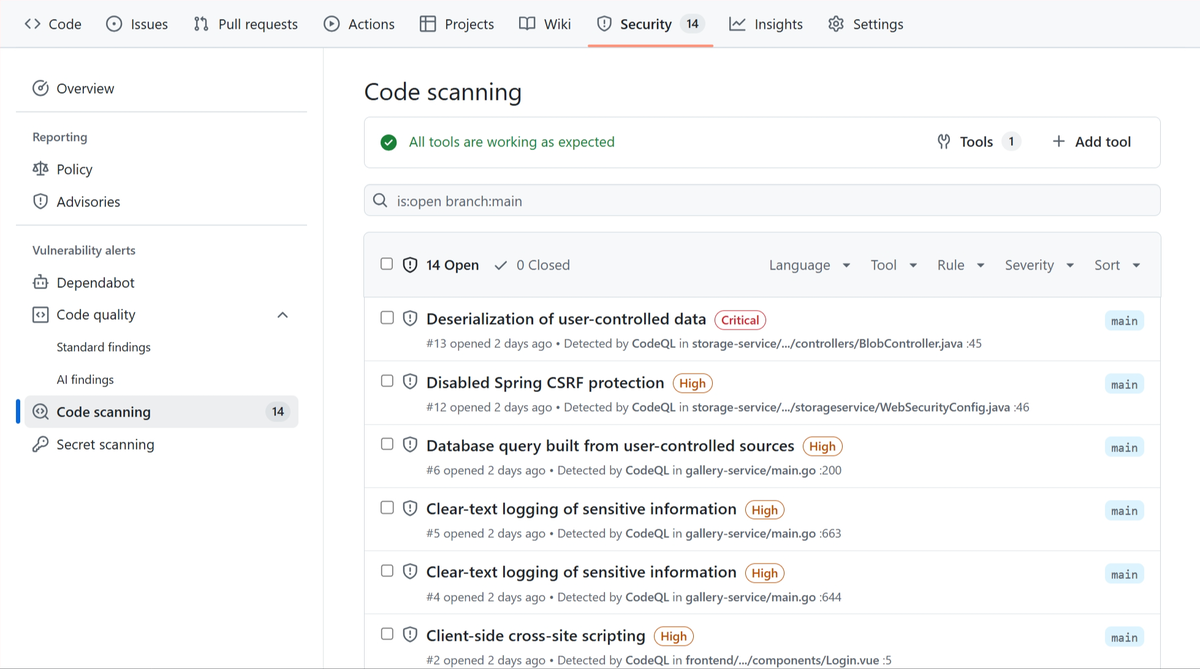Open the Insights tab

[x=766, y=24]
